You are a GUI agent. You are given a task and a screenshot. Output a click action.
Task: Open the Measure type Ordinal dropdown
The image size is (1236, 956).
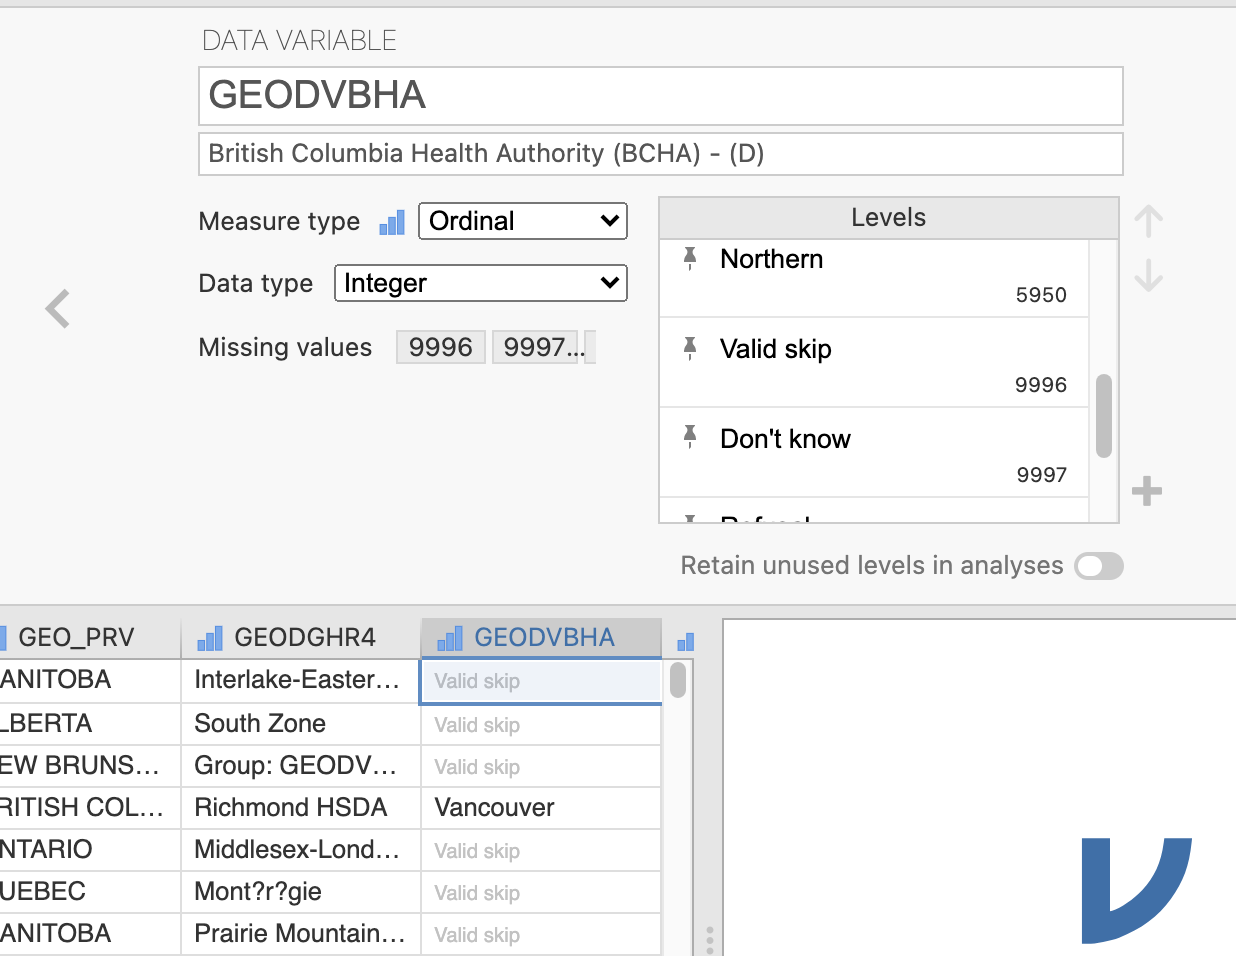(x=522, y=221)
